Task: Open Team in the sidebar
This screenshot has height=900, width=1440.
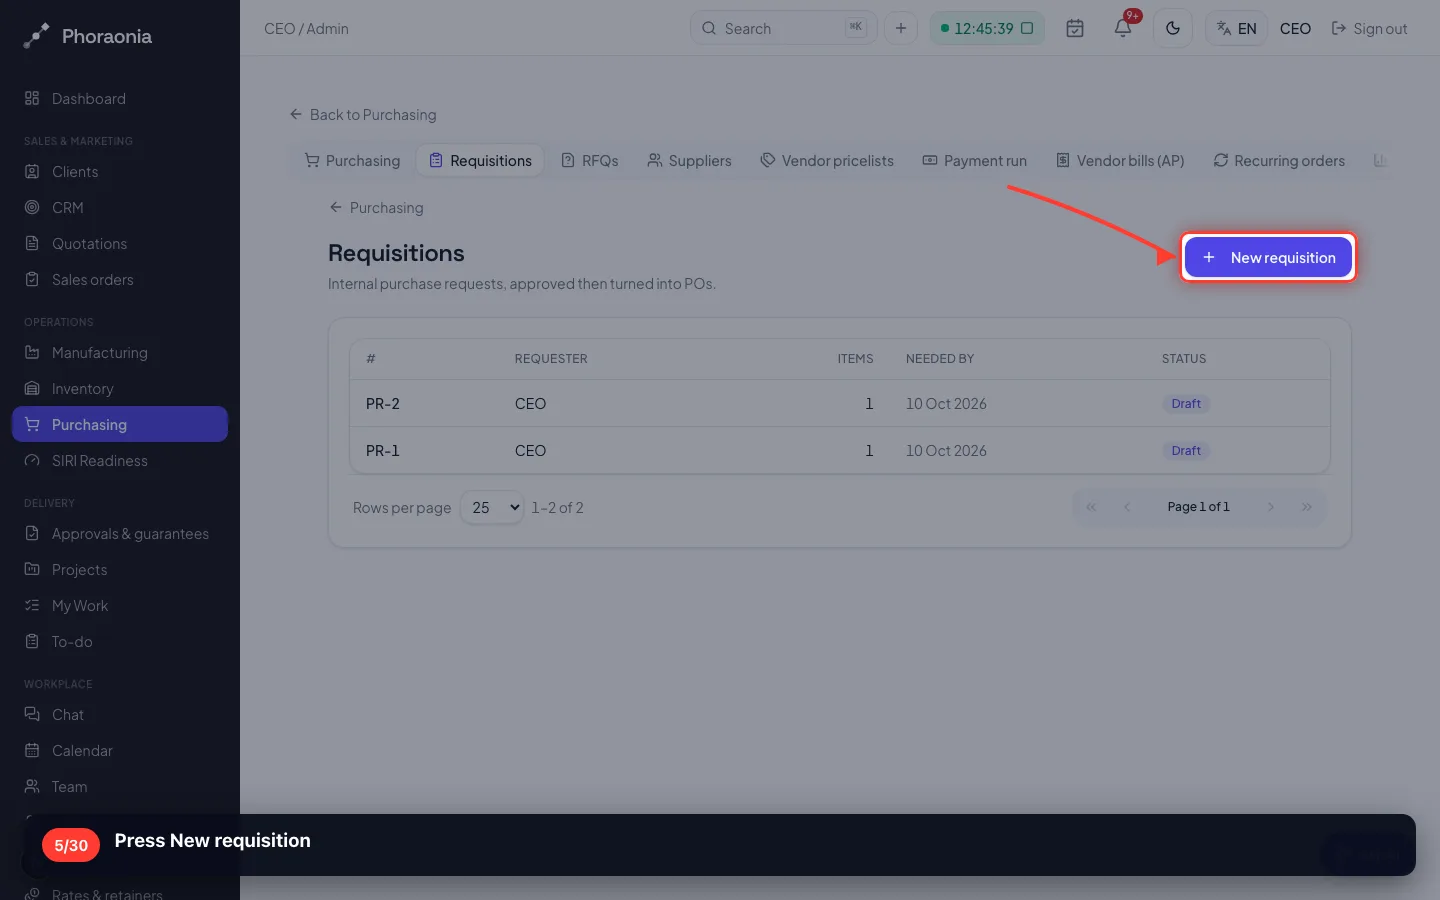Action: click(120, 787)
